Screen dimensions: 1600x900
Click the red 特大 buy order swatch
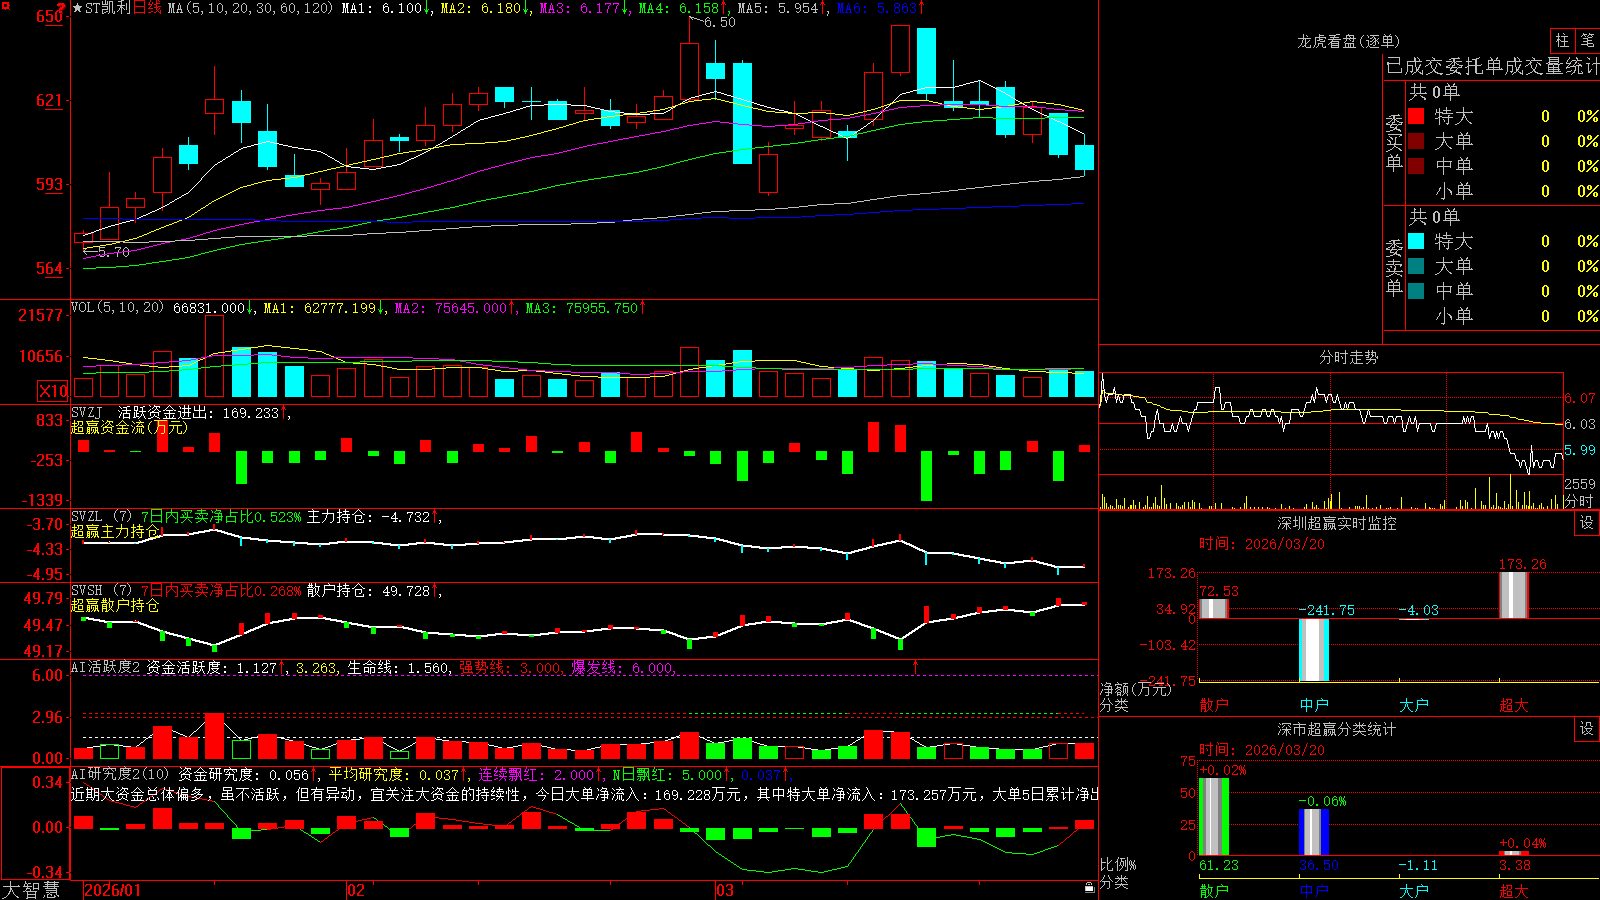tap(1416, 116)
